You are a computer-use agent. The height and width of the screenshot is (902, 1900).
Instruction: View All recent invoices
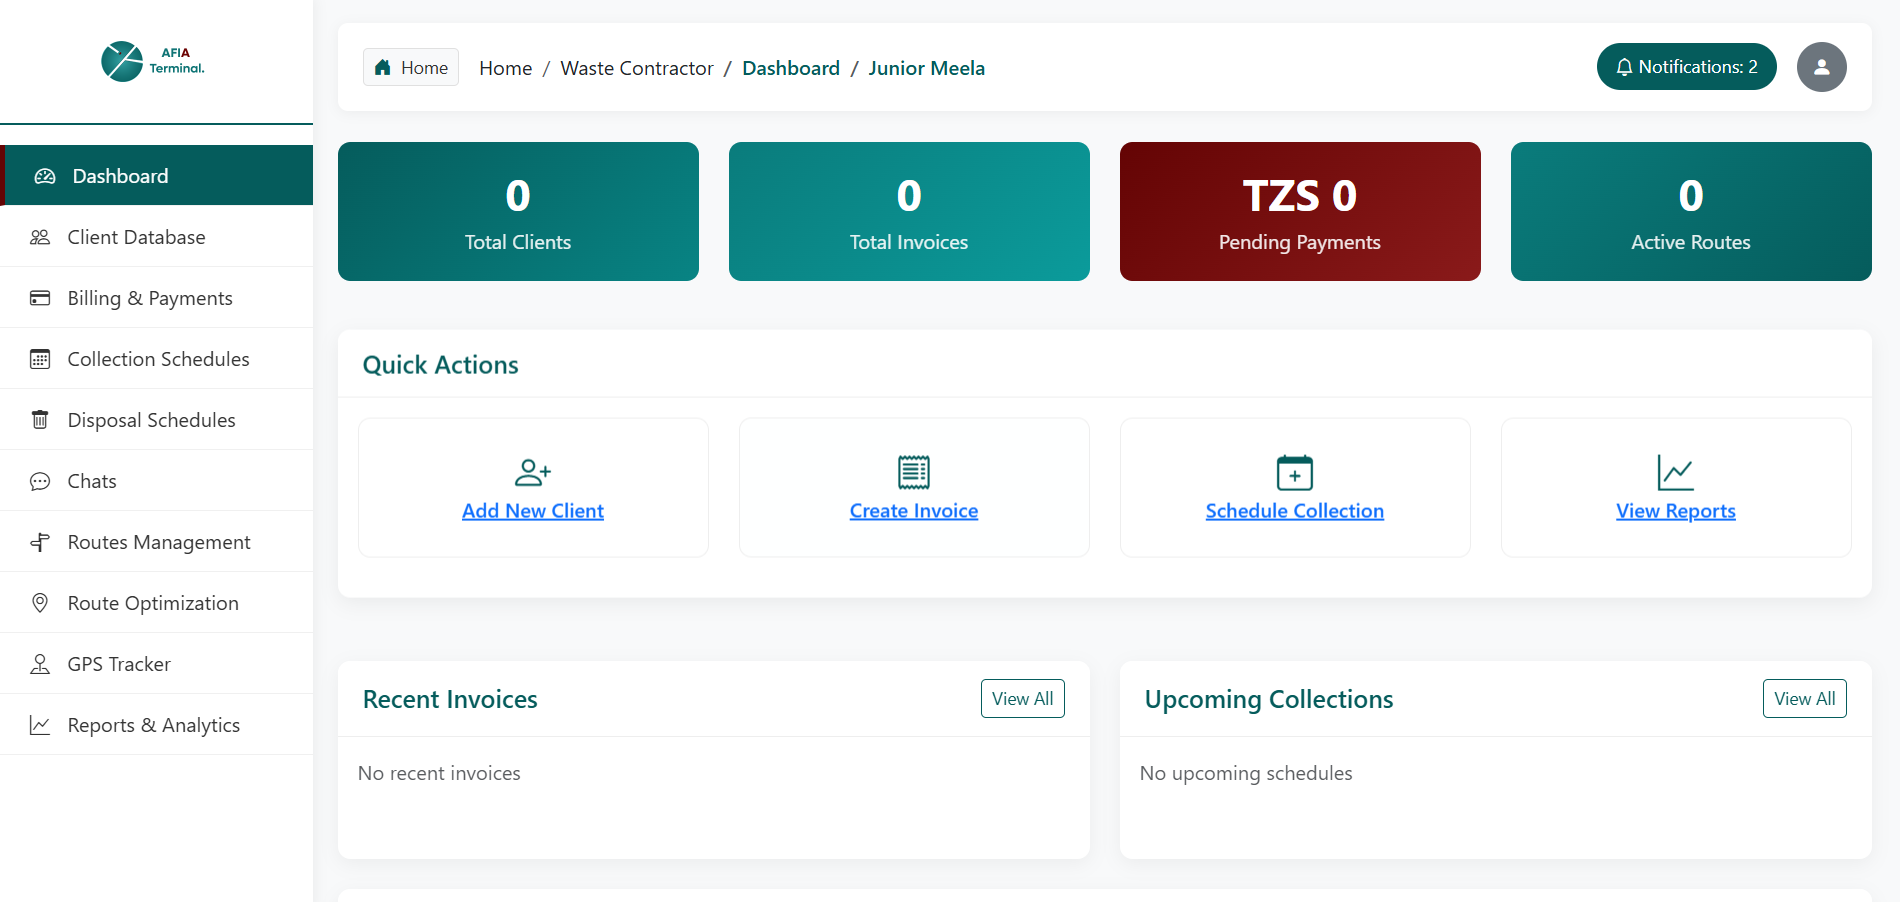1022,698
